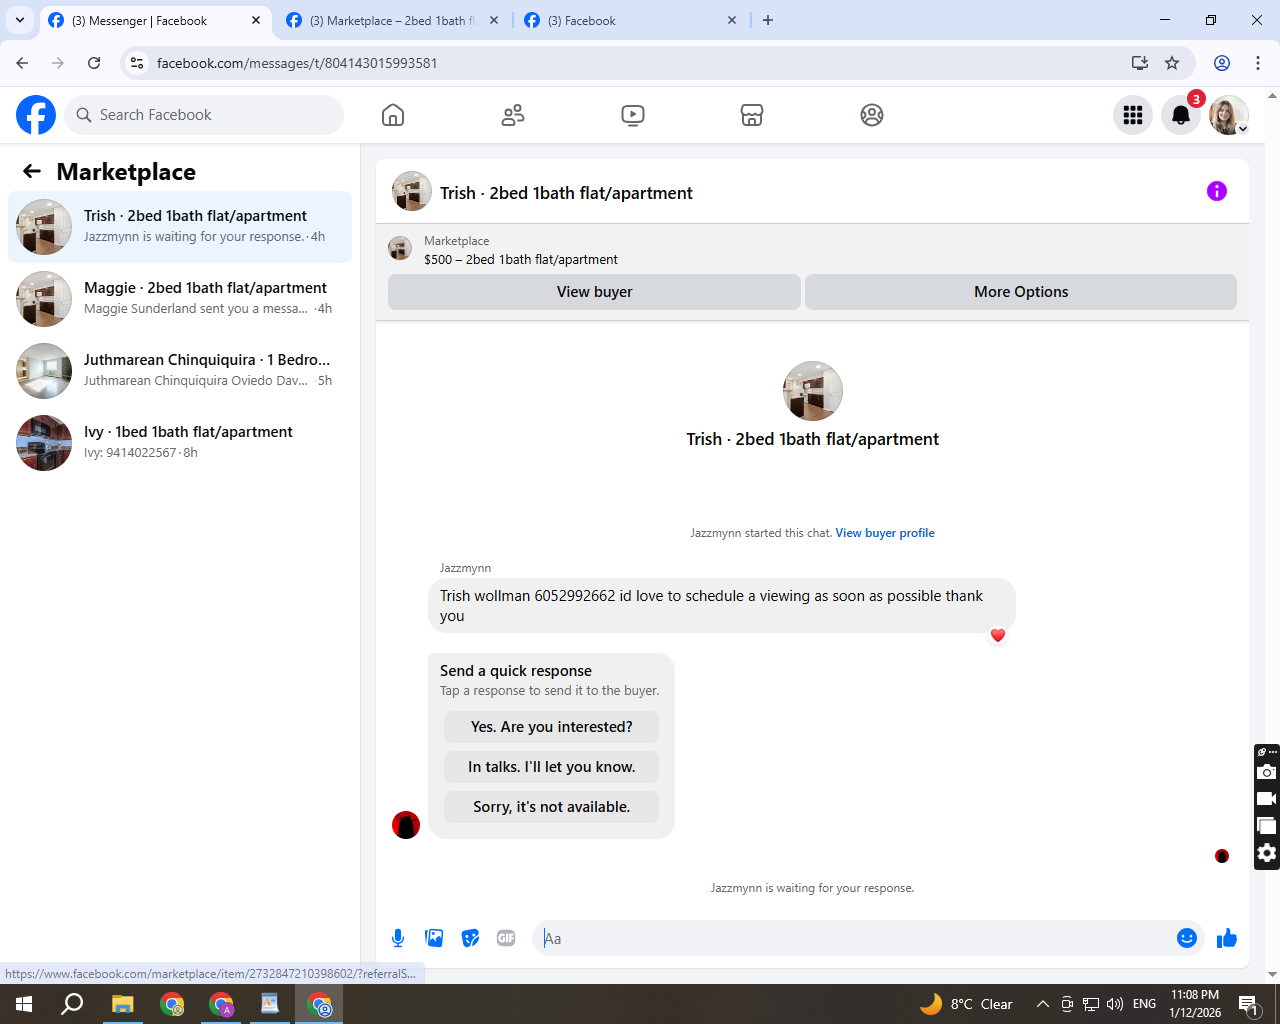This screenshot has height=1024, width=1280.
Task: Show hidden system tray icons chevron
Action: click(1042, 1004)
